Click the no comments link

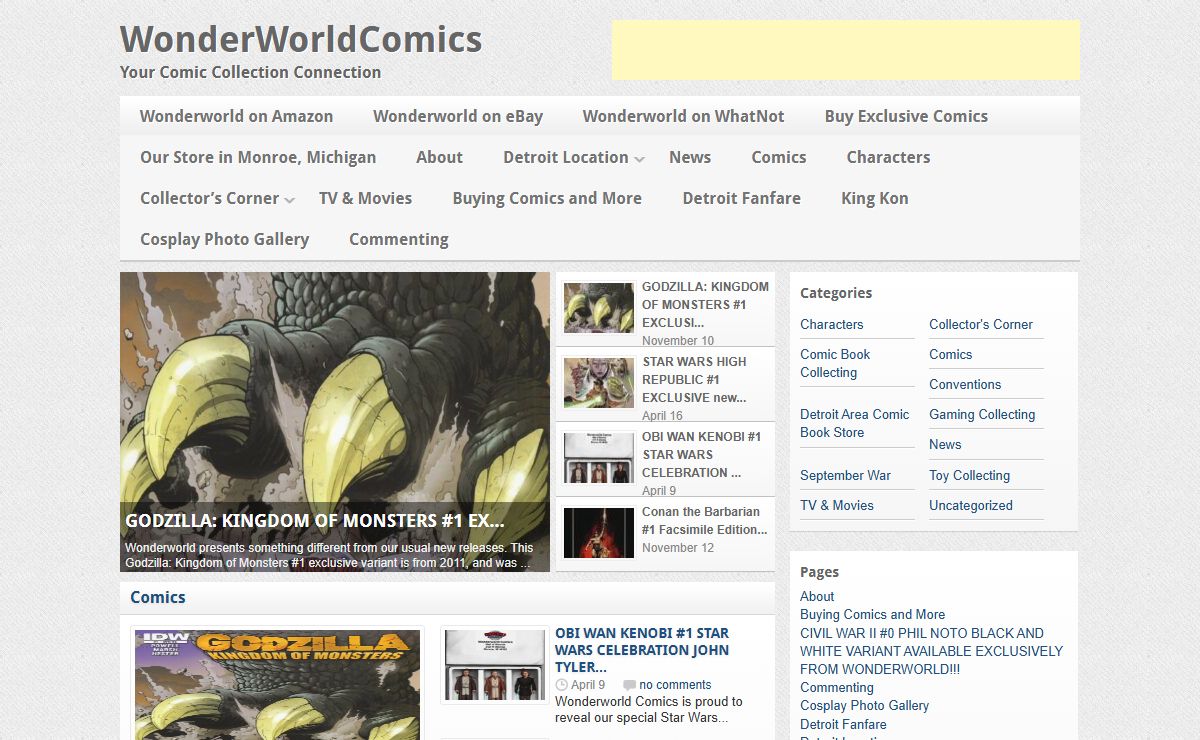coord(675,685)
